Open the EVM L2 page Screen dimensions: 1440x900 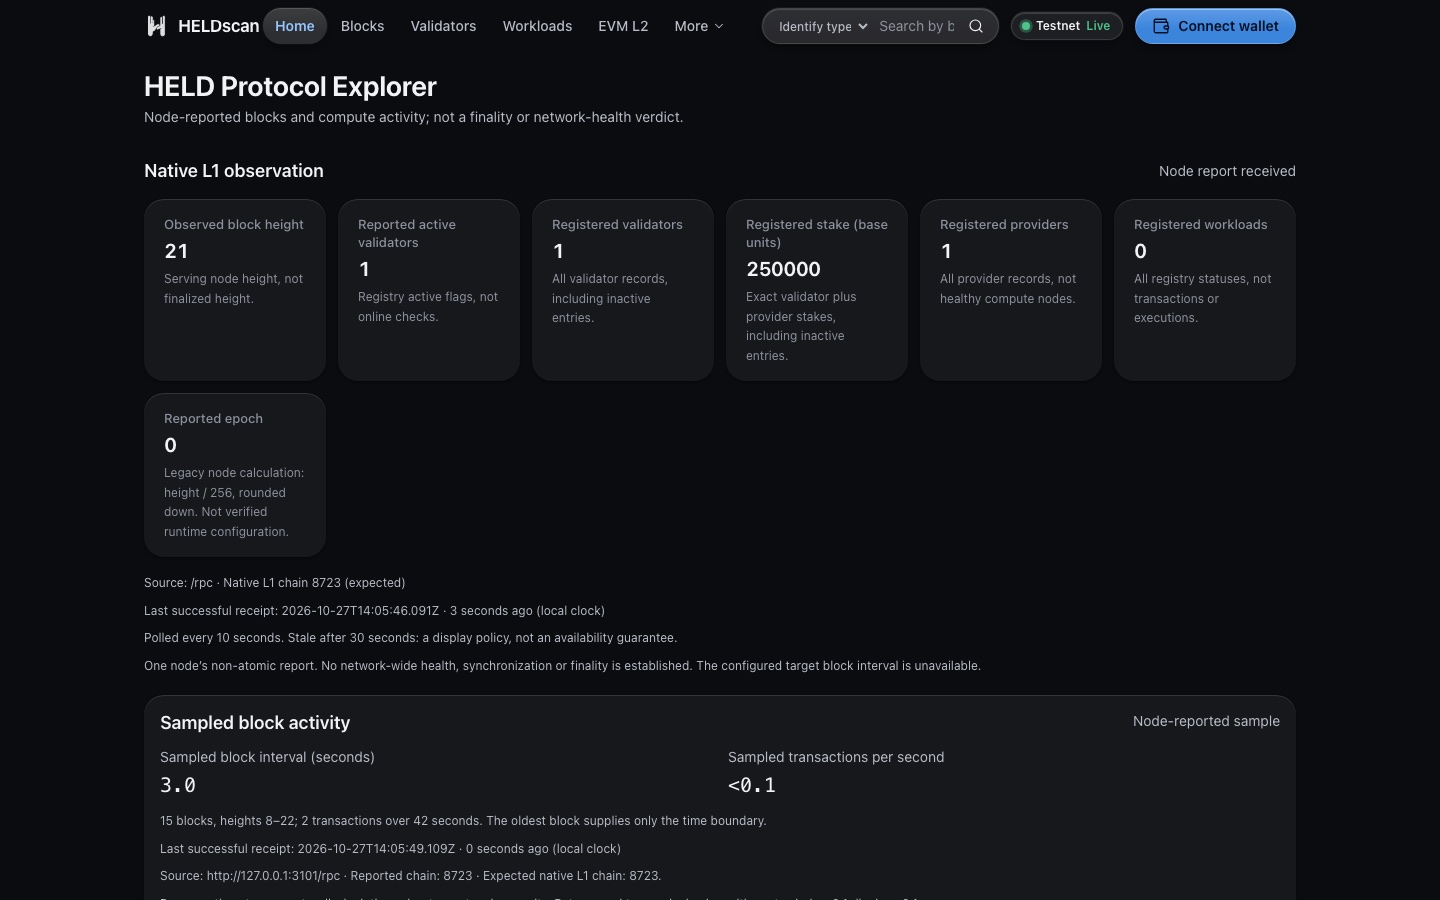pyautogui.click(x=623, y=26)
